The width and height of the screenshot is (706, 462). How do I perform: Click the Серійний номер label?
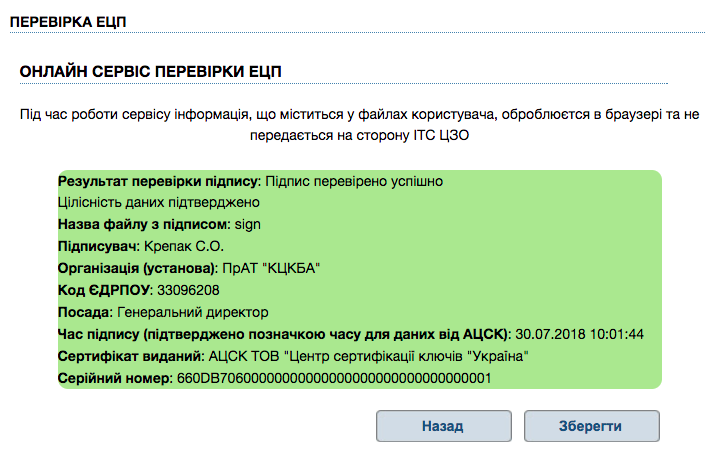[114, 379]
